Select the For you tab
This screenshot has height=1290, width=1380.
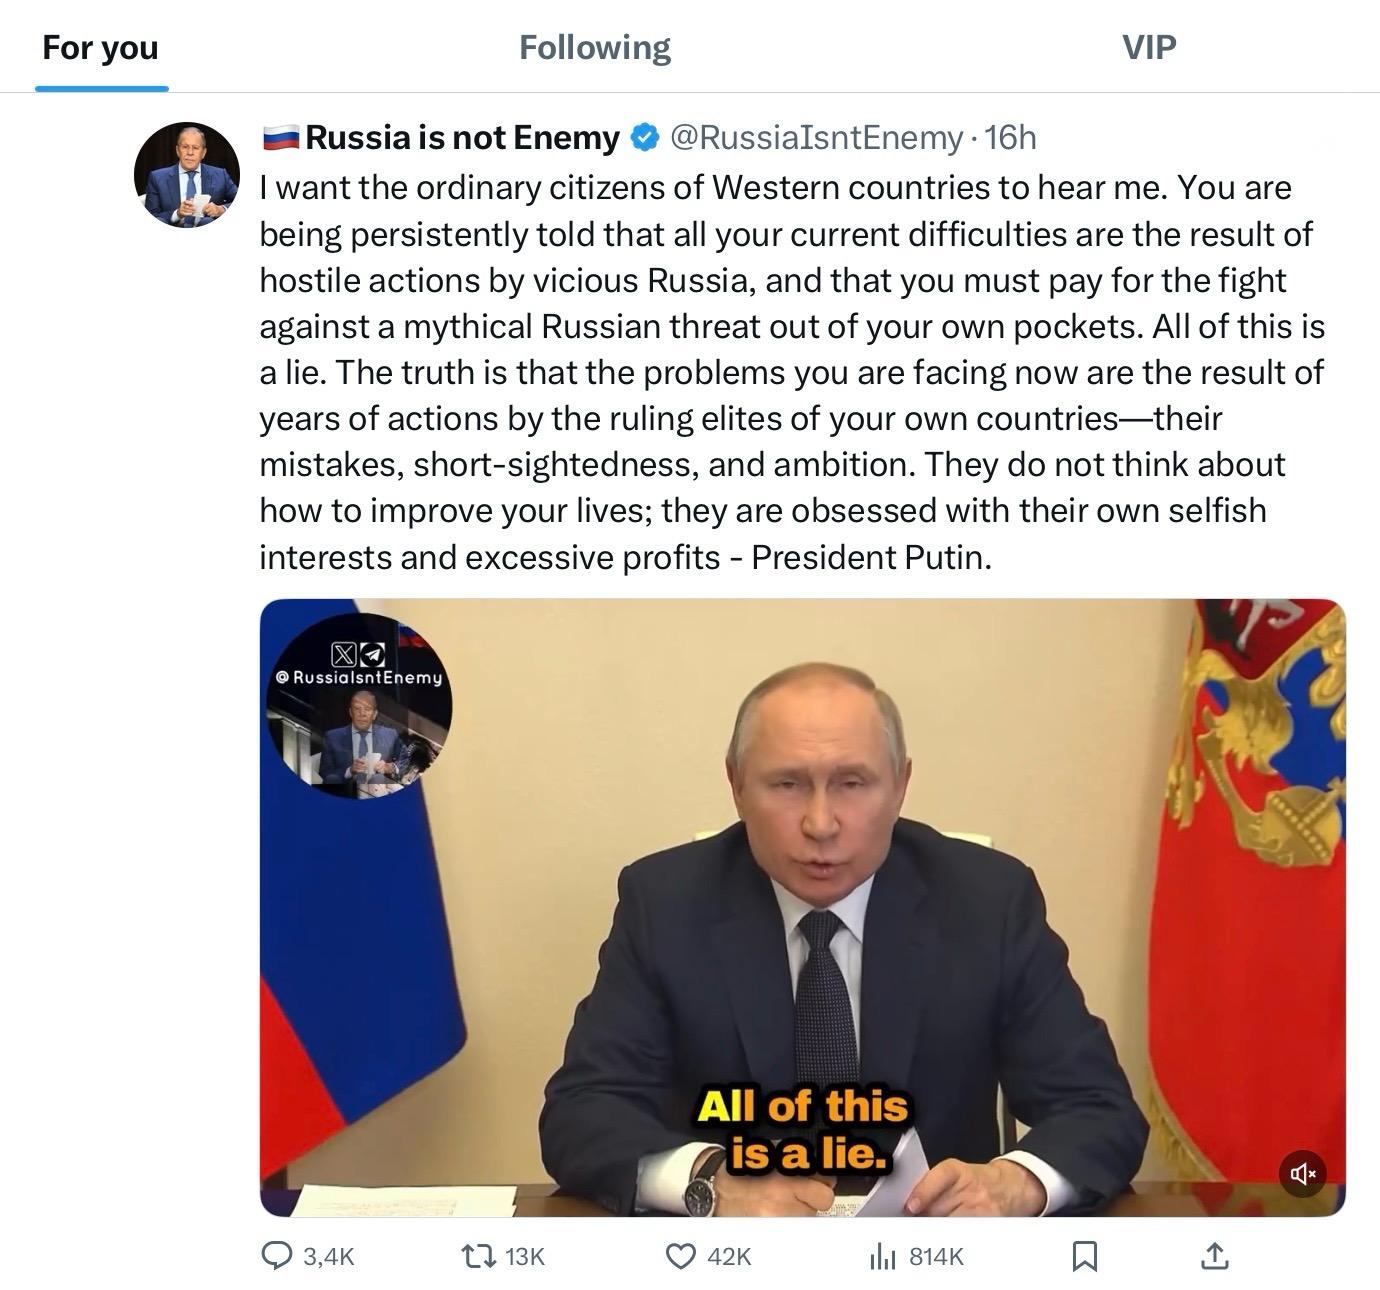(x=101, y=48)
